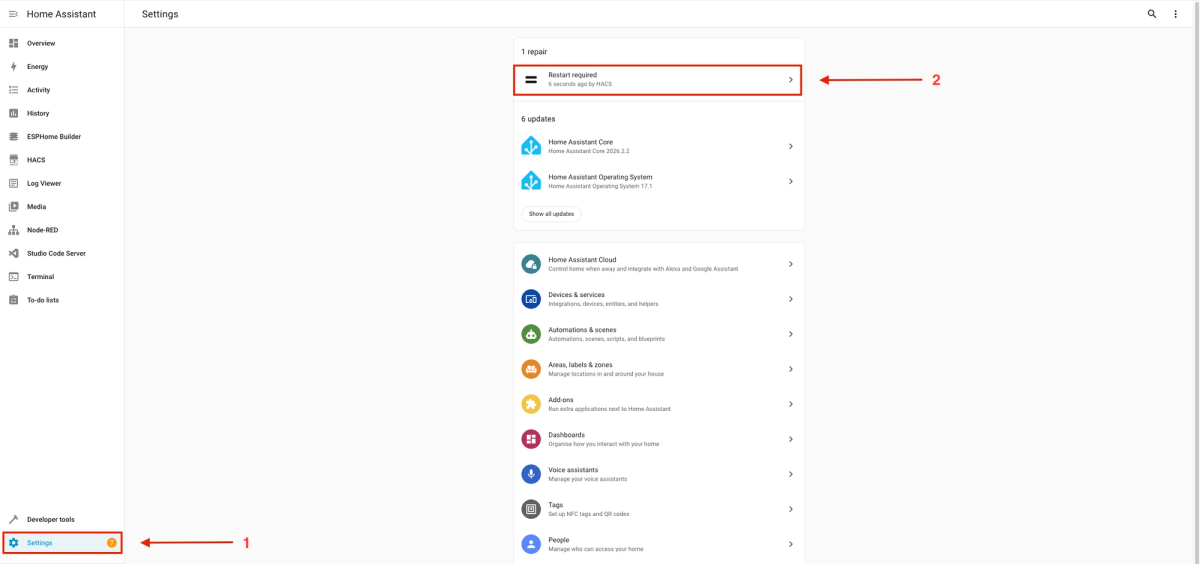Screen dimensions: 1200x564
Task: Click the Dashboards grid icon
Action: 531,439
